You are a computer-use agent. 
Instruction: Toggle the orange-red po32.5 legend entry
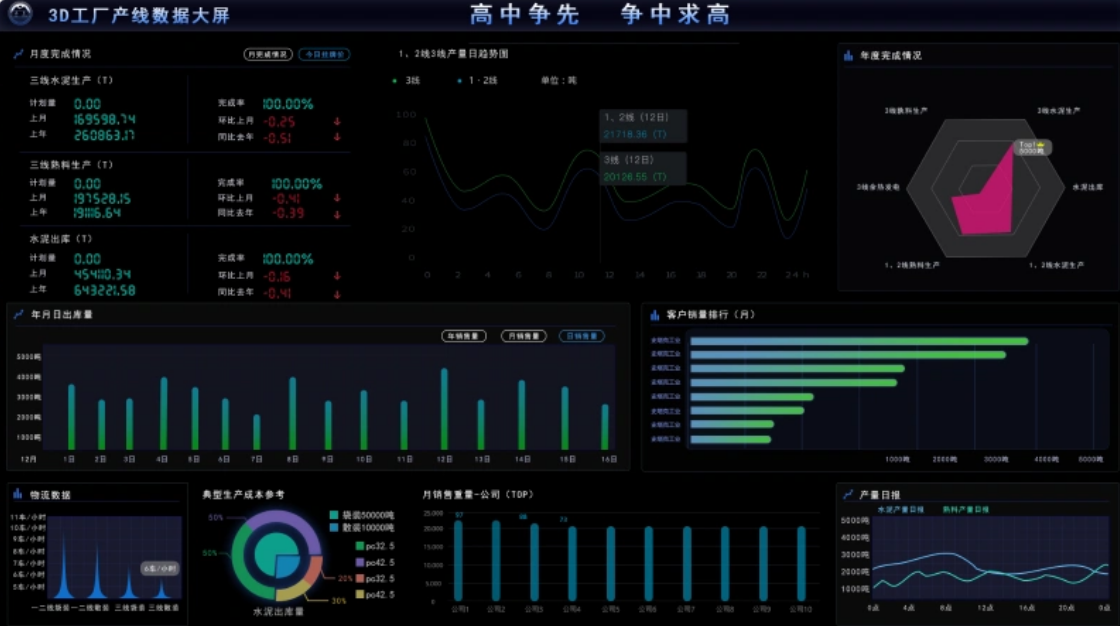tap(375, 579)
